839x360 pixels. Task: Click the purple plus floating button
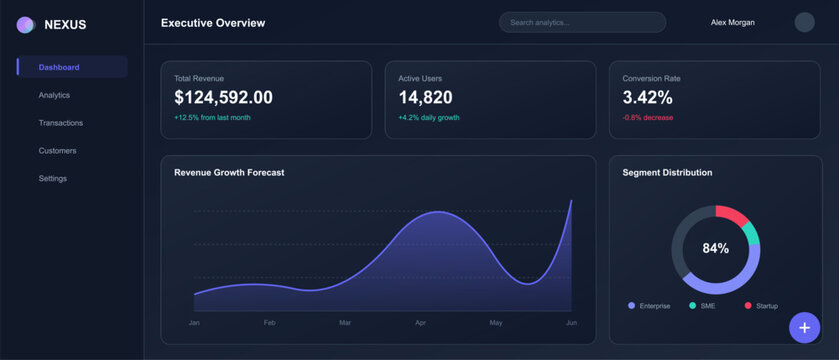coord(804,327)
